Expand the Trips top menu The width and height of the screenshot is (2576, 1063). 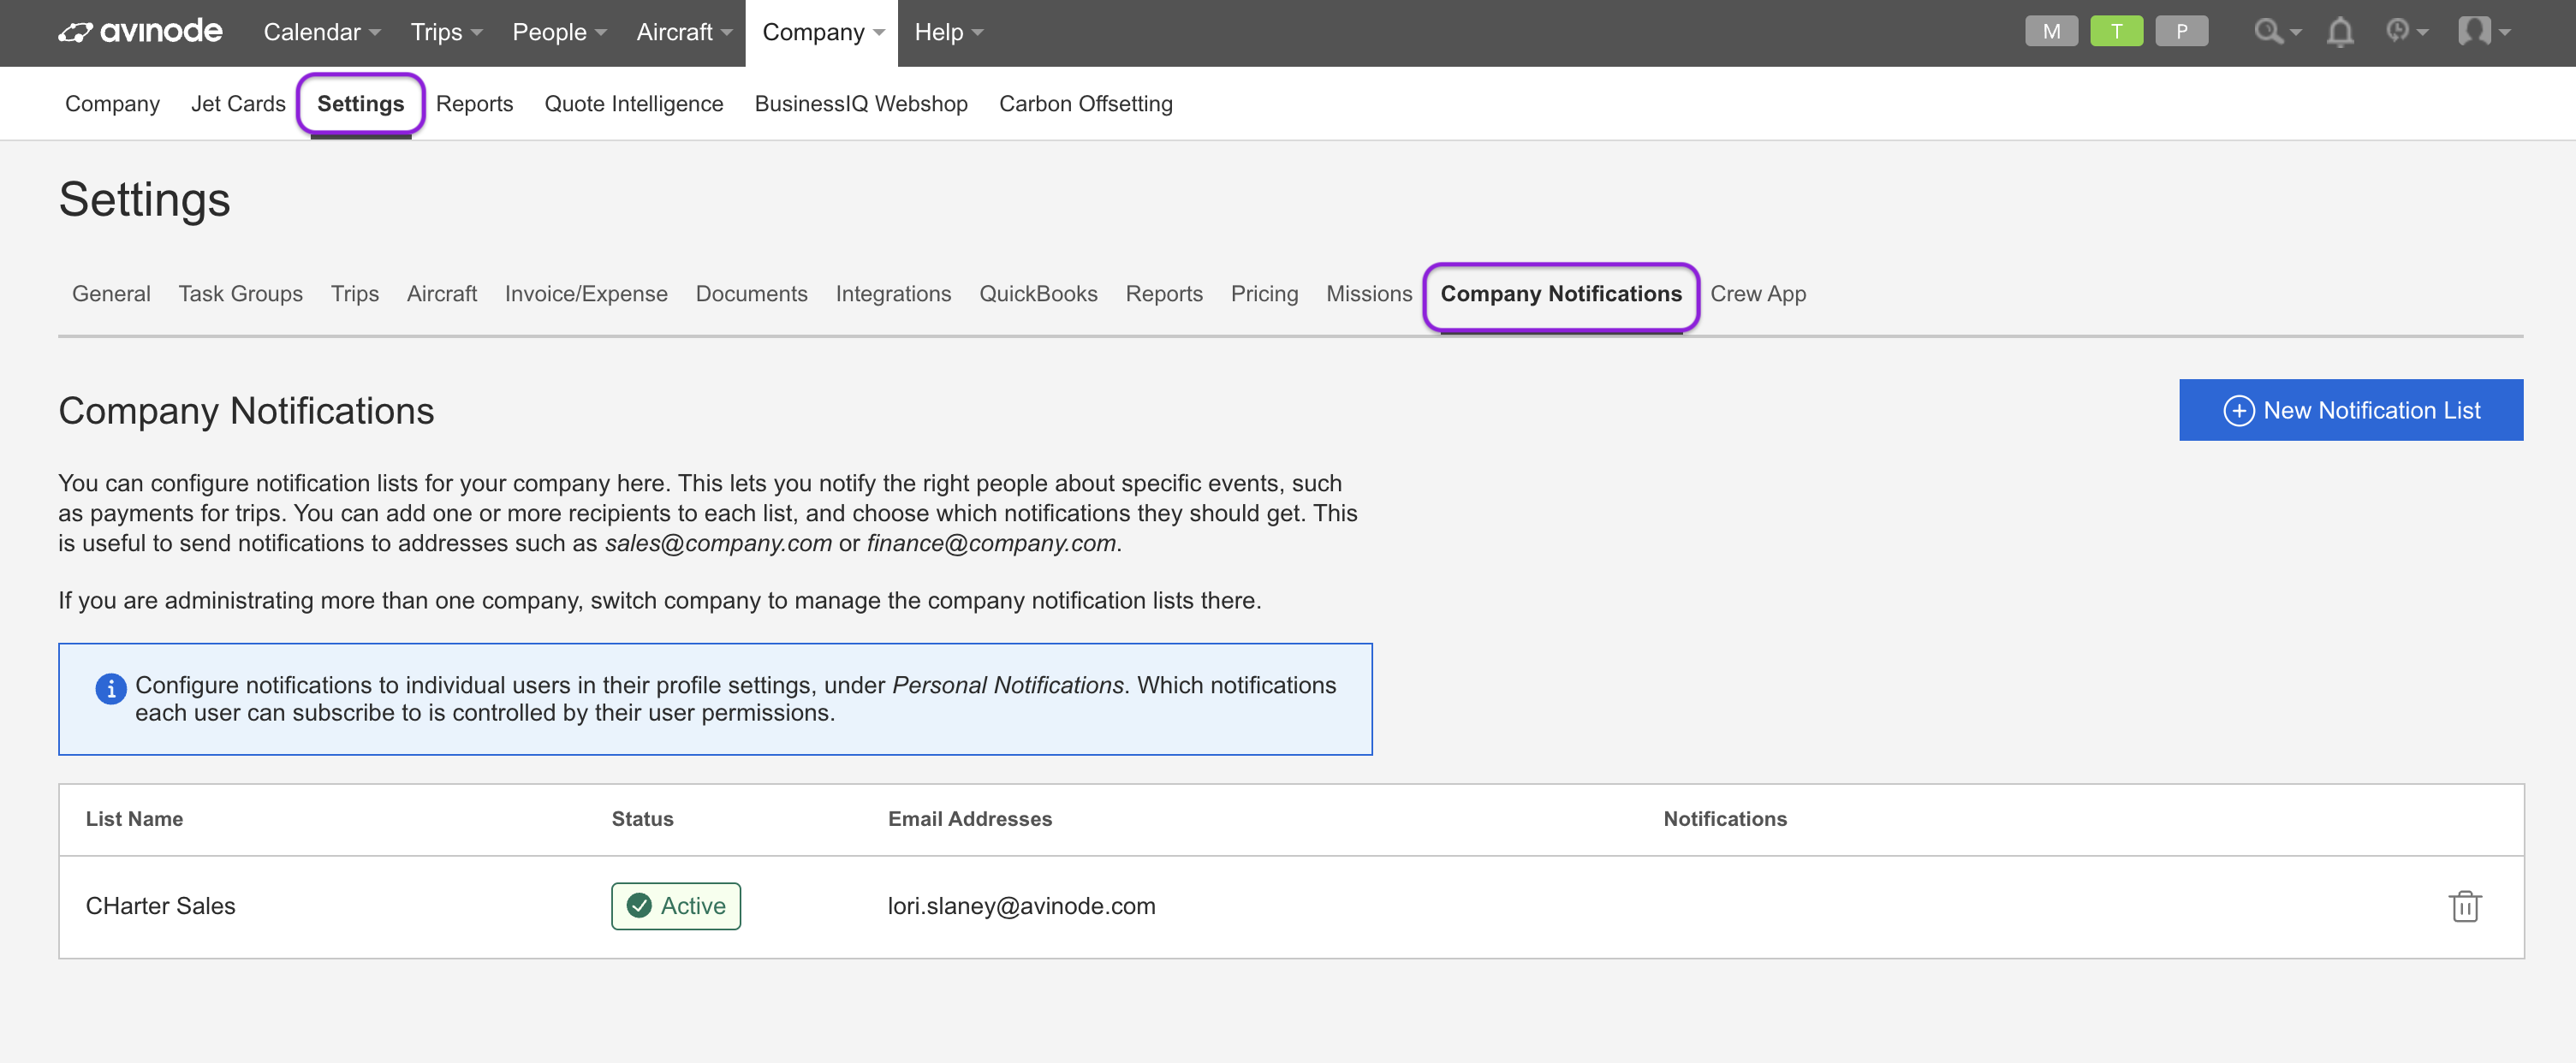coord(446,32)
